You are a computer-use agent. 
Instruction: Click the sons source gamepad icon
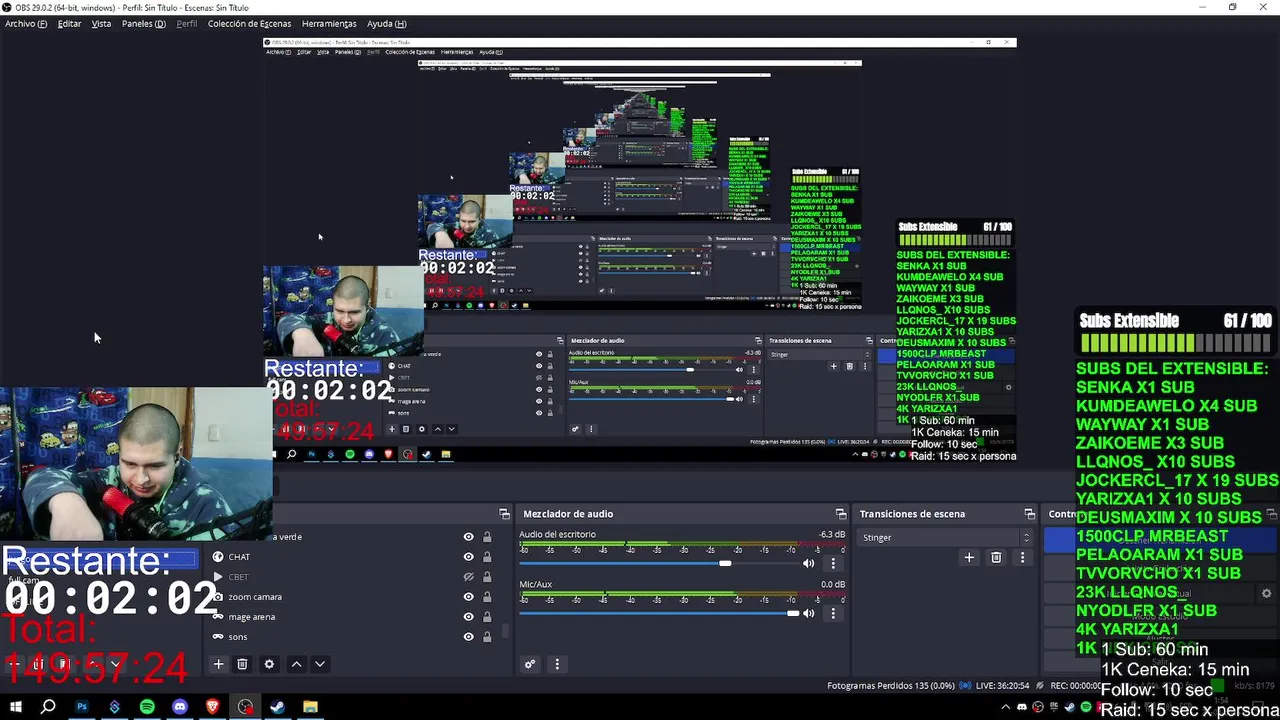click(218, 637)
